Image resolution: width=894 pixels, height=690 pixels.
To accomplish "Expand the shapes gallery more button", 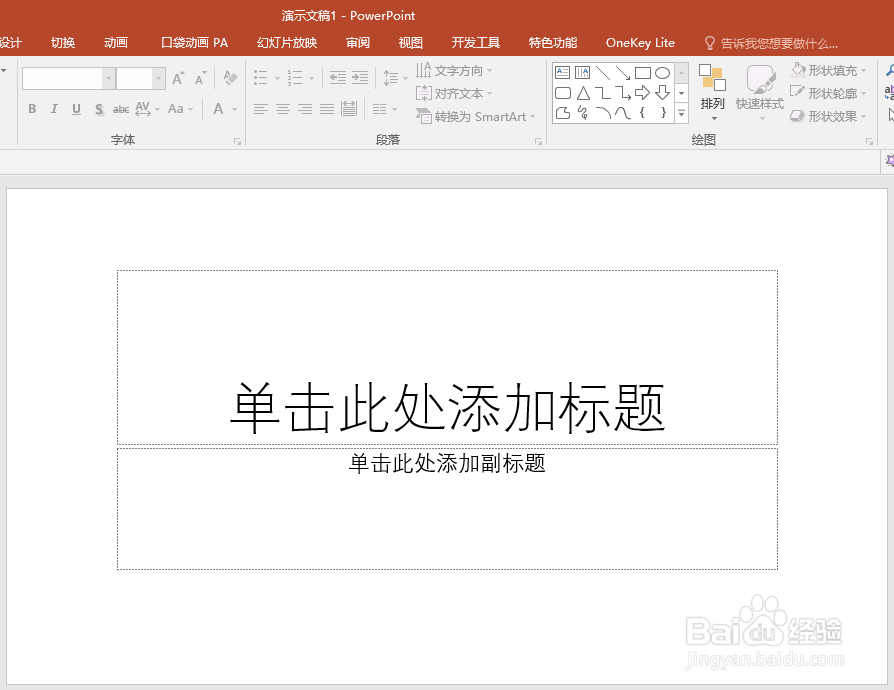I will 681,113.
